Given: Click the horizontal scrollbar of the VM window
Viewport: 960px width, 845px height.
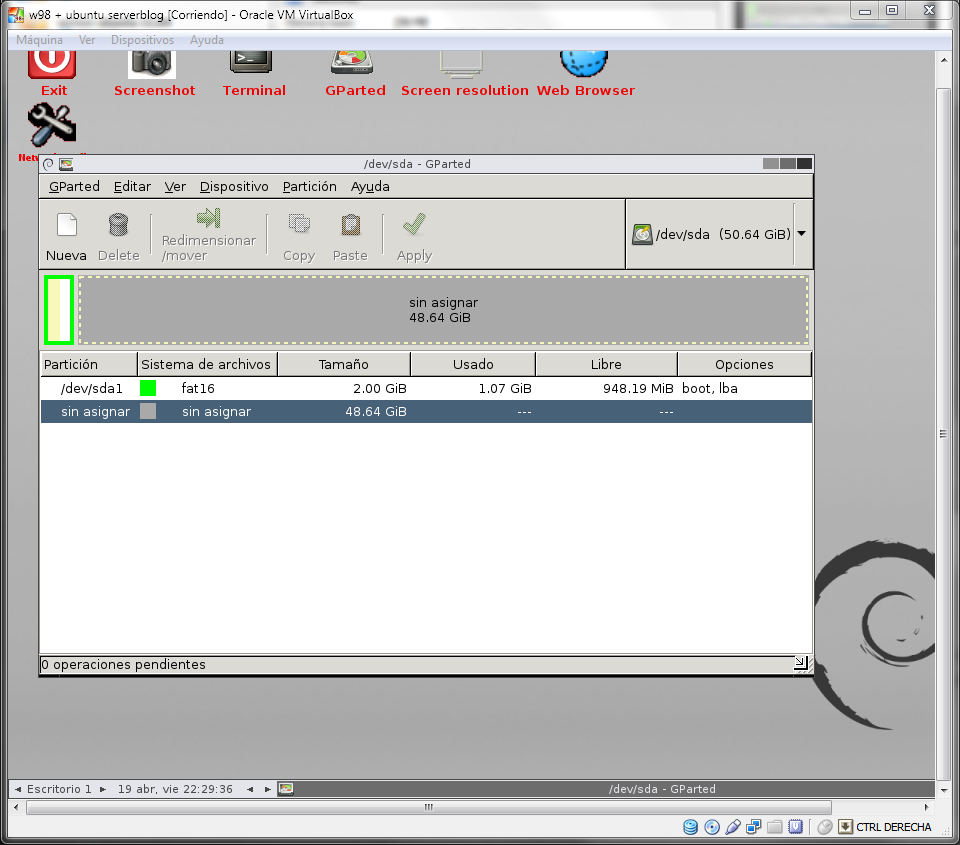Looking at the screenshot, I should (429, 807).
